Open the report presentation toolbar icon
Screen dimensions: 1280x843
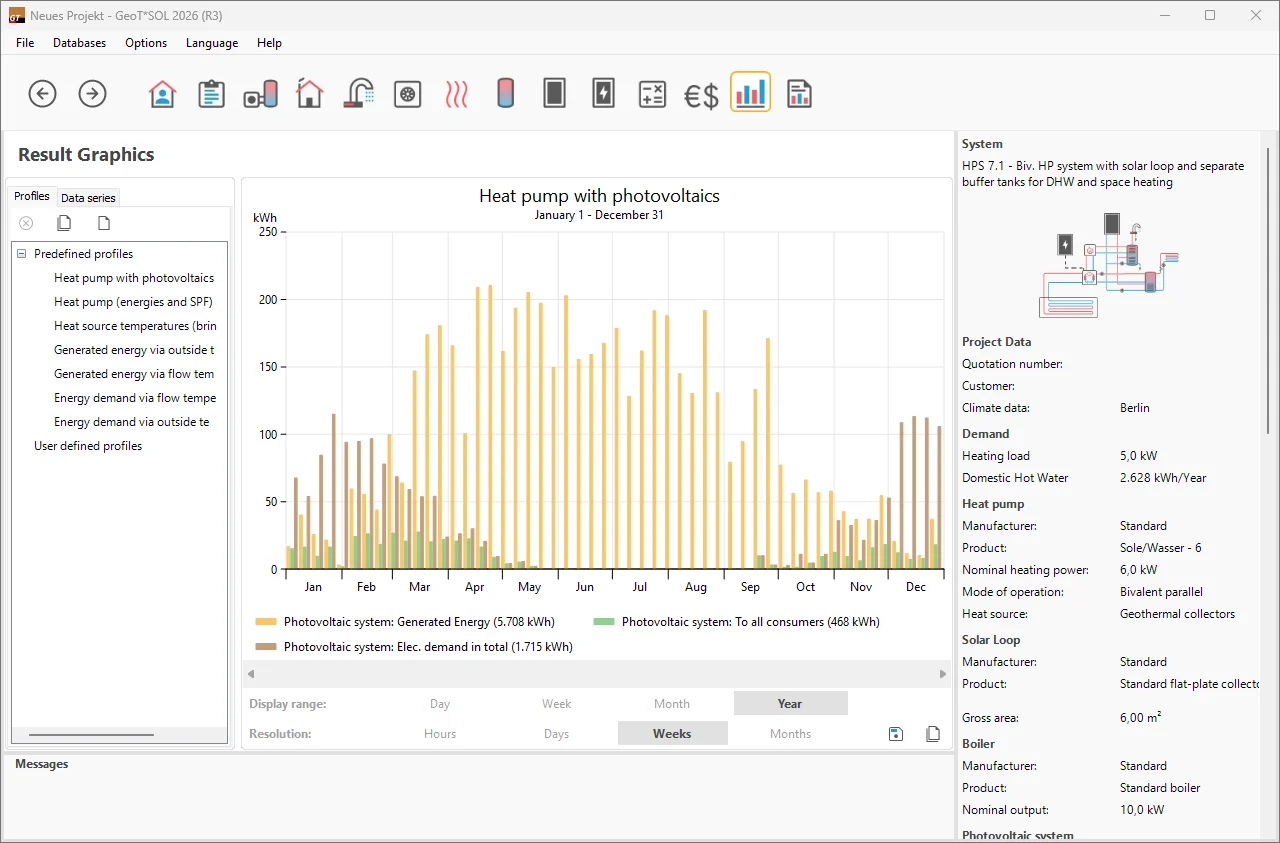point(798,94)
